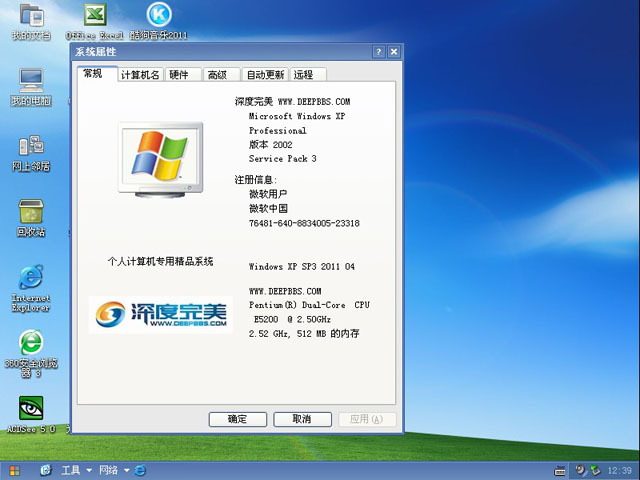Go to the 远程 tab
640x480 pixels.
point(304,75)
